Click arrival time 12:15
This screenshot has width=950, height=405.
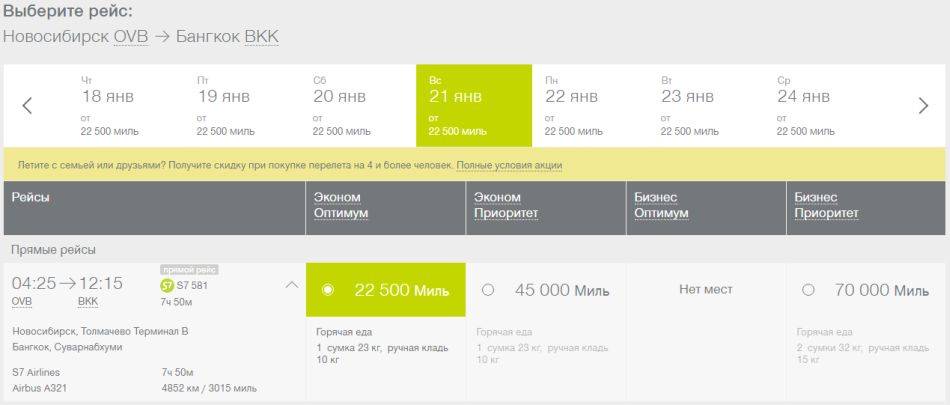pyautogui.click(x=100, y=283)
